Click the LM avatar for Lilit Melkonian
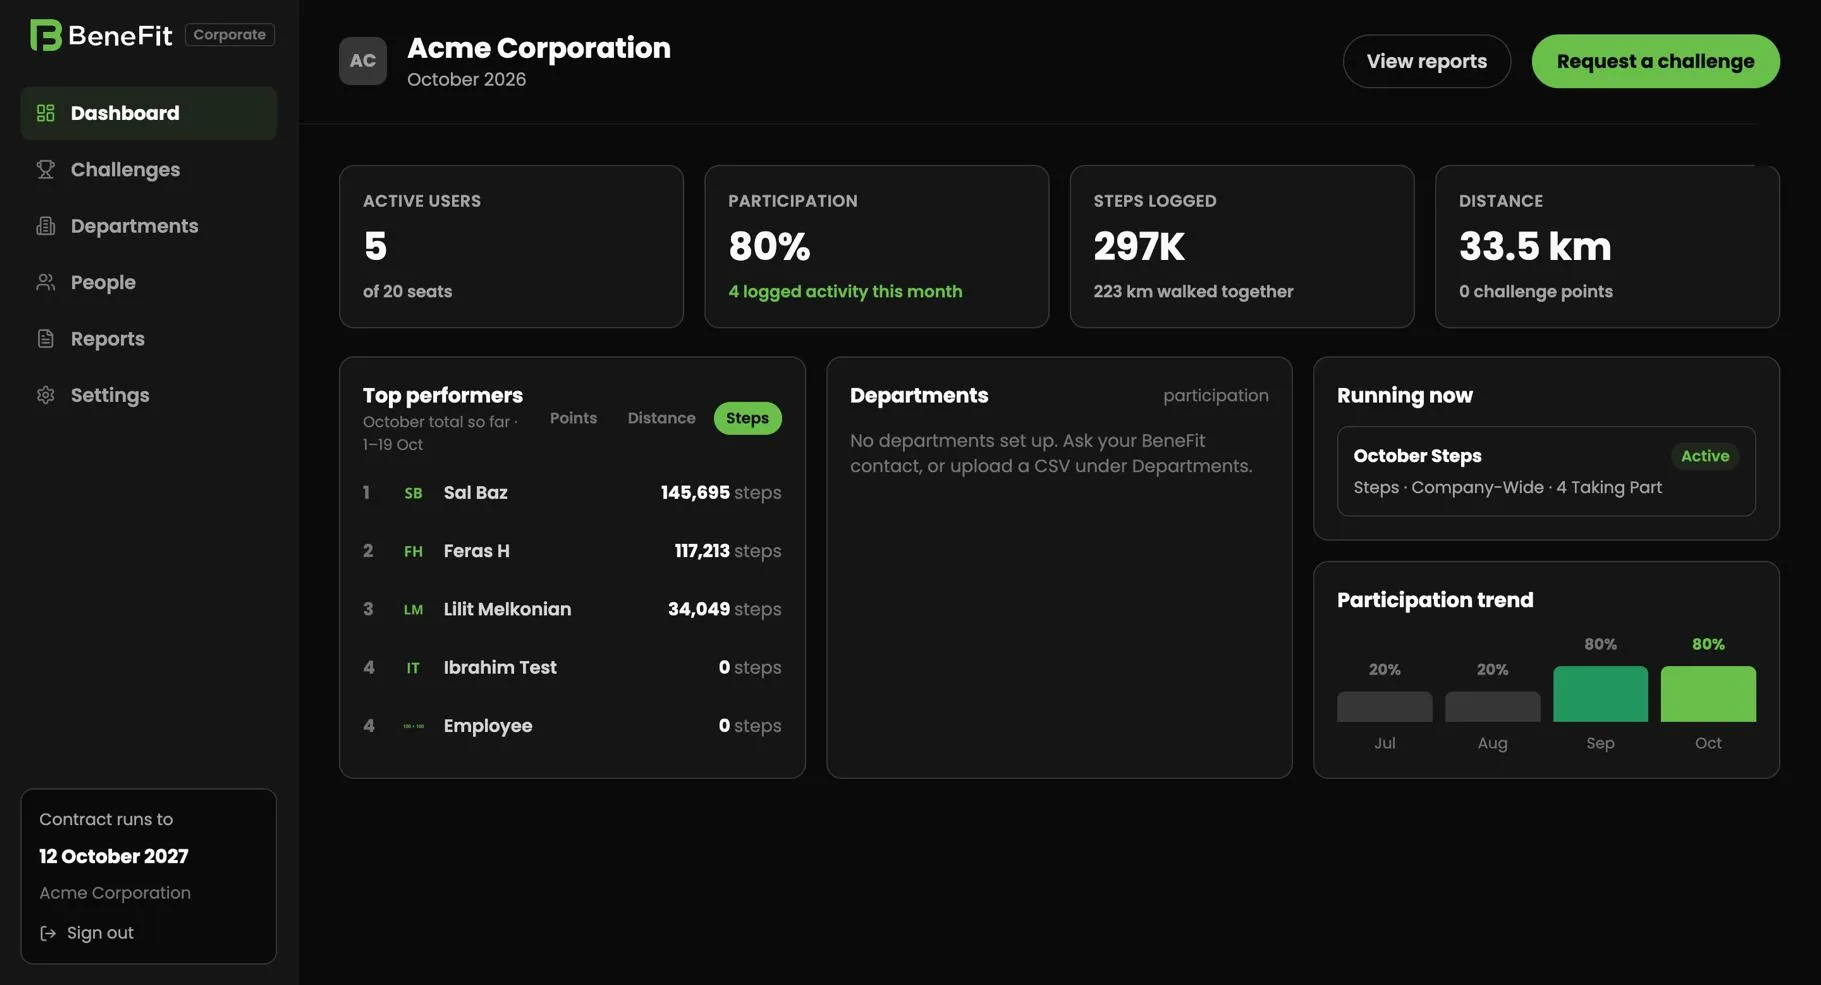Viewport: 1821px width, 985px height. click(x=413, y=609)
